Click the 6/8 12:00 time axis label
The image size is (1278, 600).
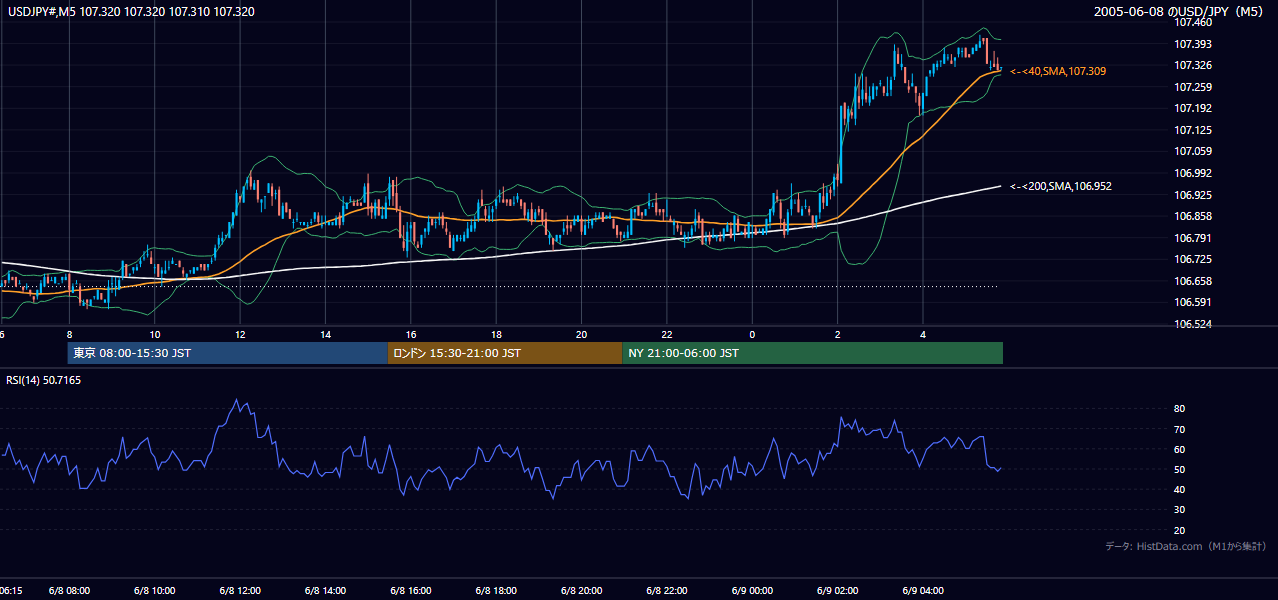click(240, 591)
